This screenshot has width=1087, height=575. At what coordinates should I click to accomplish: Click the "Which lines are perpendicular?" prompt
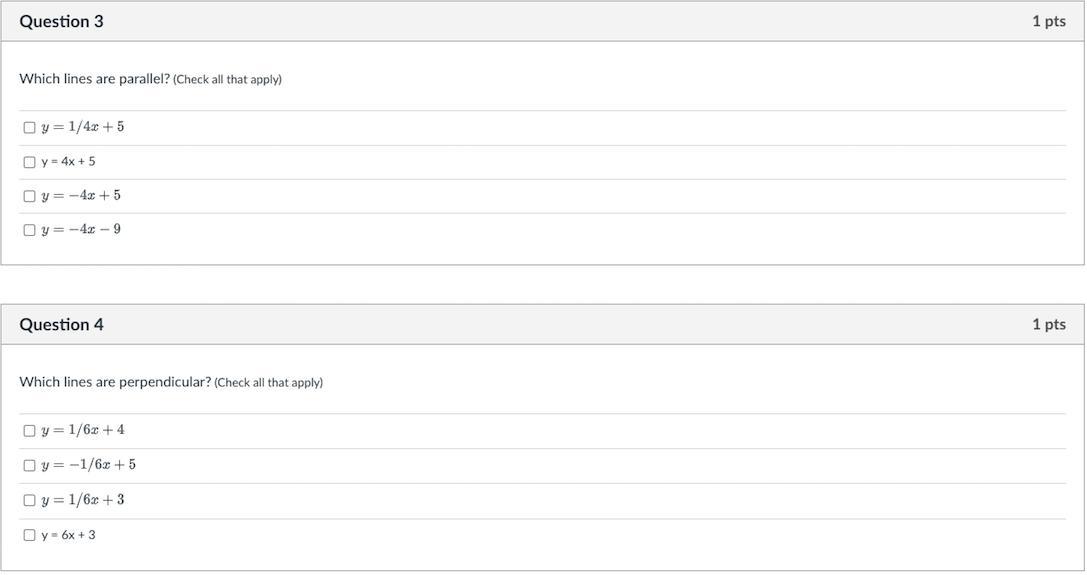[x=115, y=382]
